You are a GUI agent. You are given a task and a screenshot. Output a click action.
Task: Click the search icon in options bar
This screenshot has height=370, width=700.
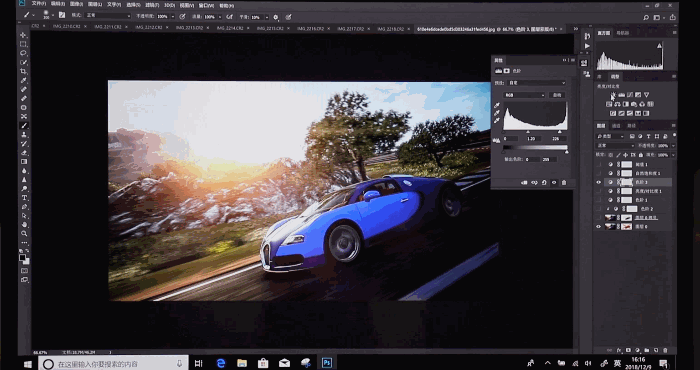pos(646,17)
